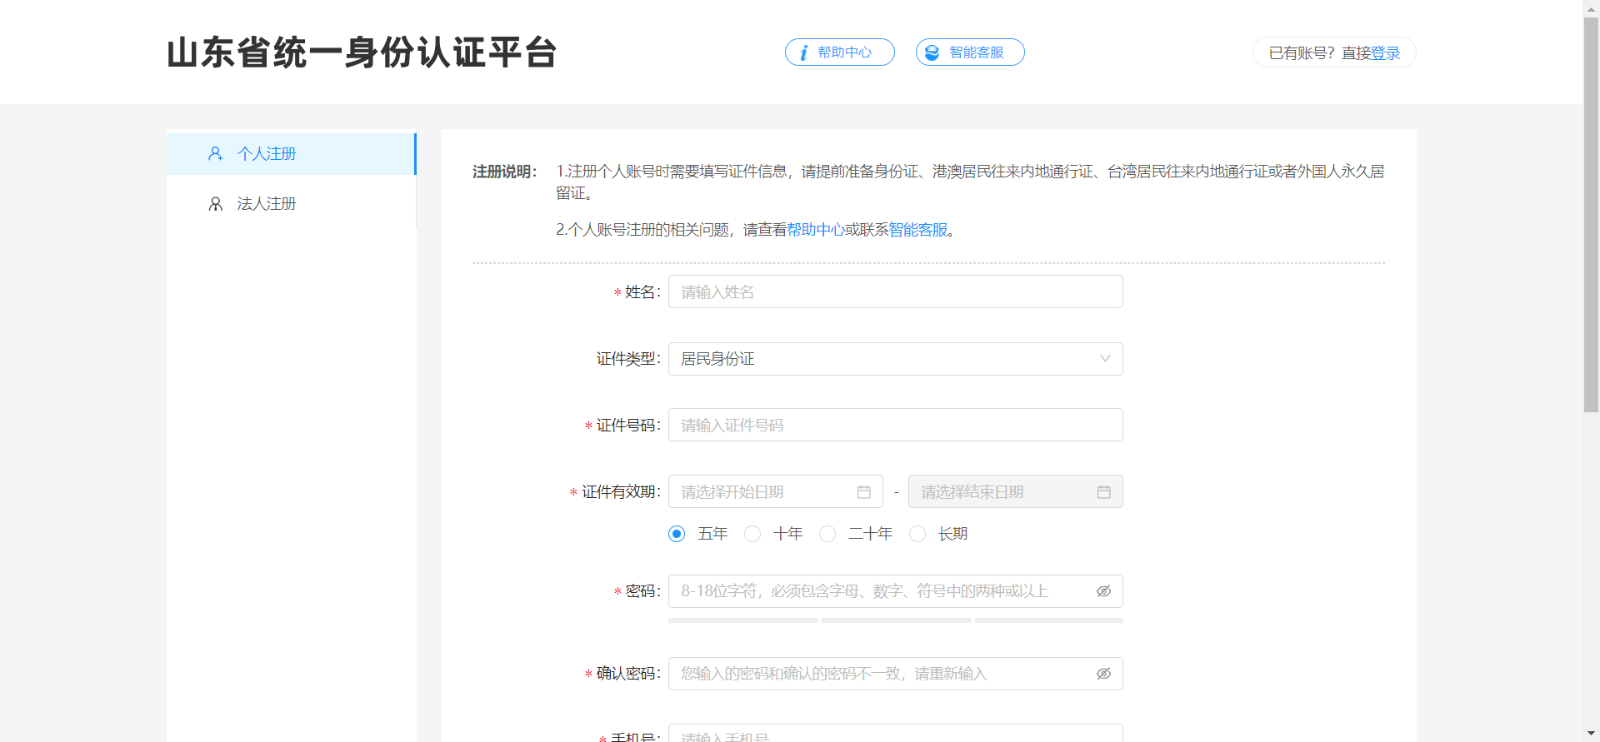Open the 智能客服 button in header
Screen dimensions: 1600x742
click(970, 53)
